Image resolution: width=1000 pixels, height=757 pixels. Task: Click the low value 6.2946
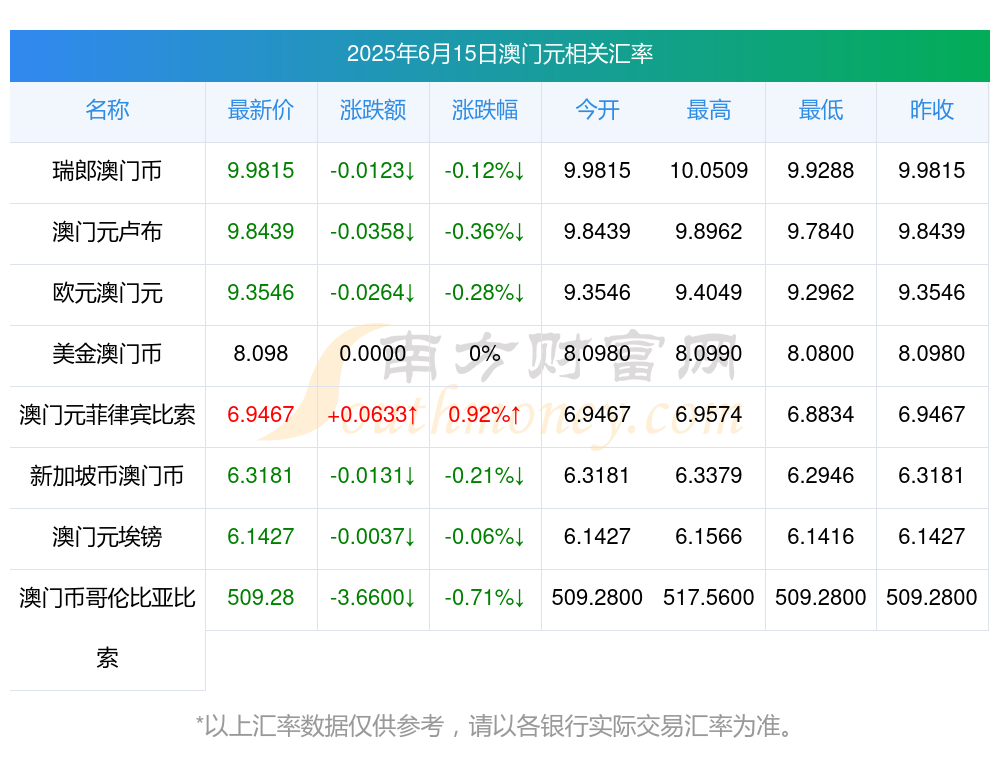tap(821, 475)
